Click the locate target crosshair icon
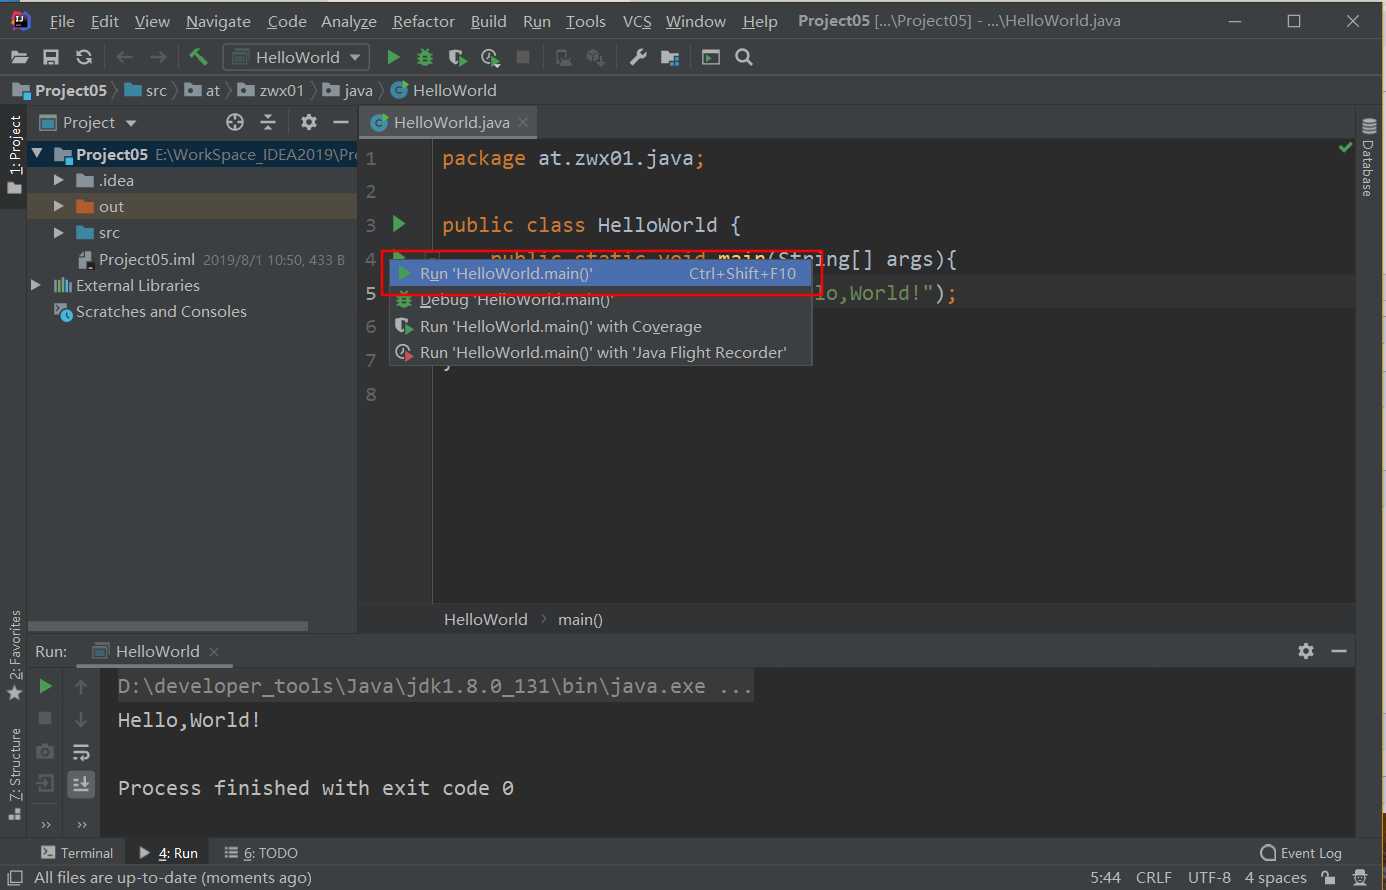The height and width of the screenshot is (890, 1386). click(235, 122)
